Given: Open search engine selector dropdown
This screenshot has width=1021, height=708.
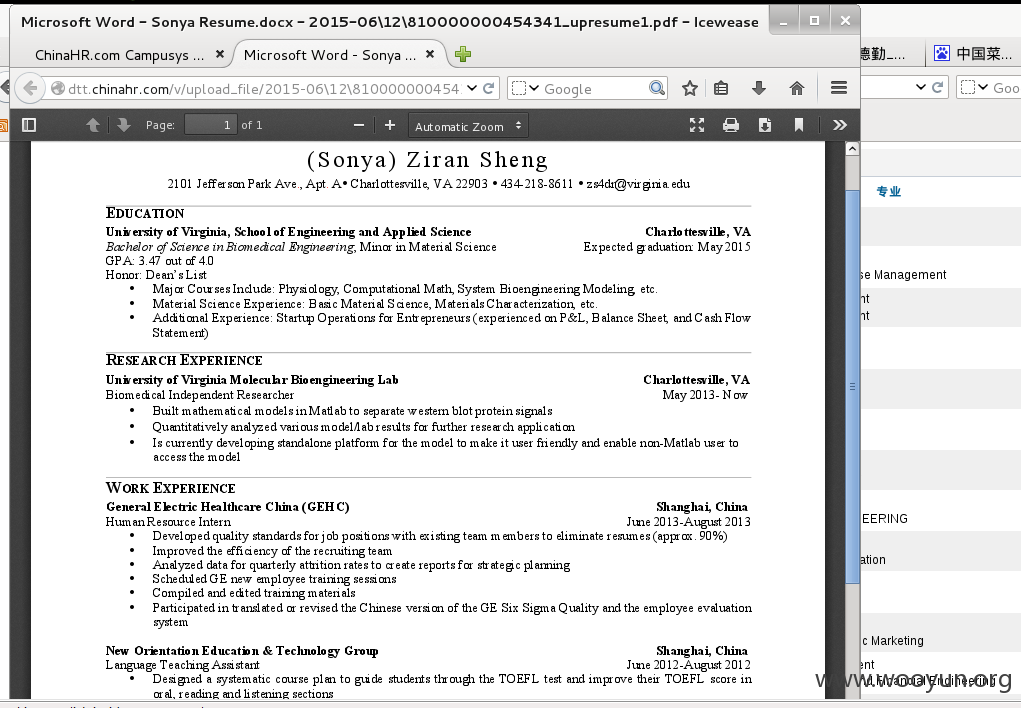Looking at the screenshot, I should point(525,89).
